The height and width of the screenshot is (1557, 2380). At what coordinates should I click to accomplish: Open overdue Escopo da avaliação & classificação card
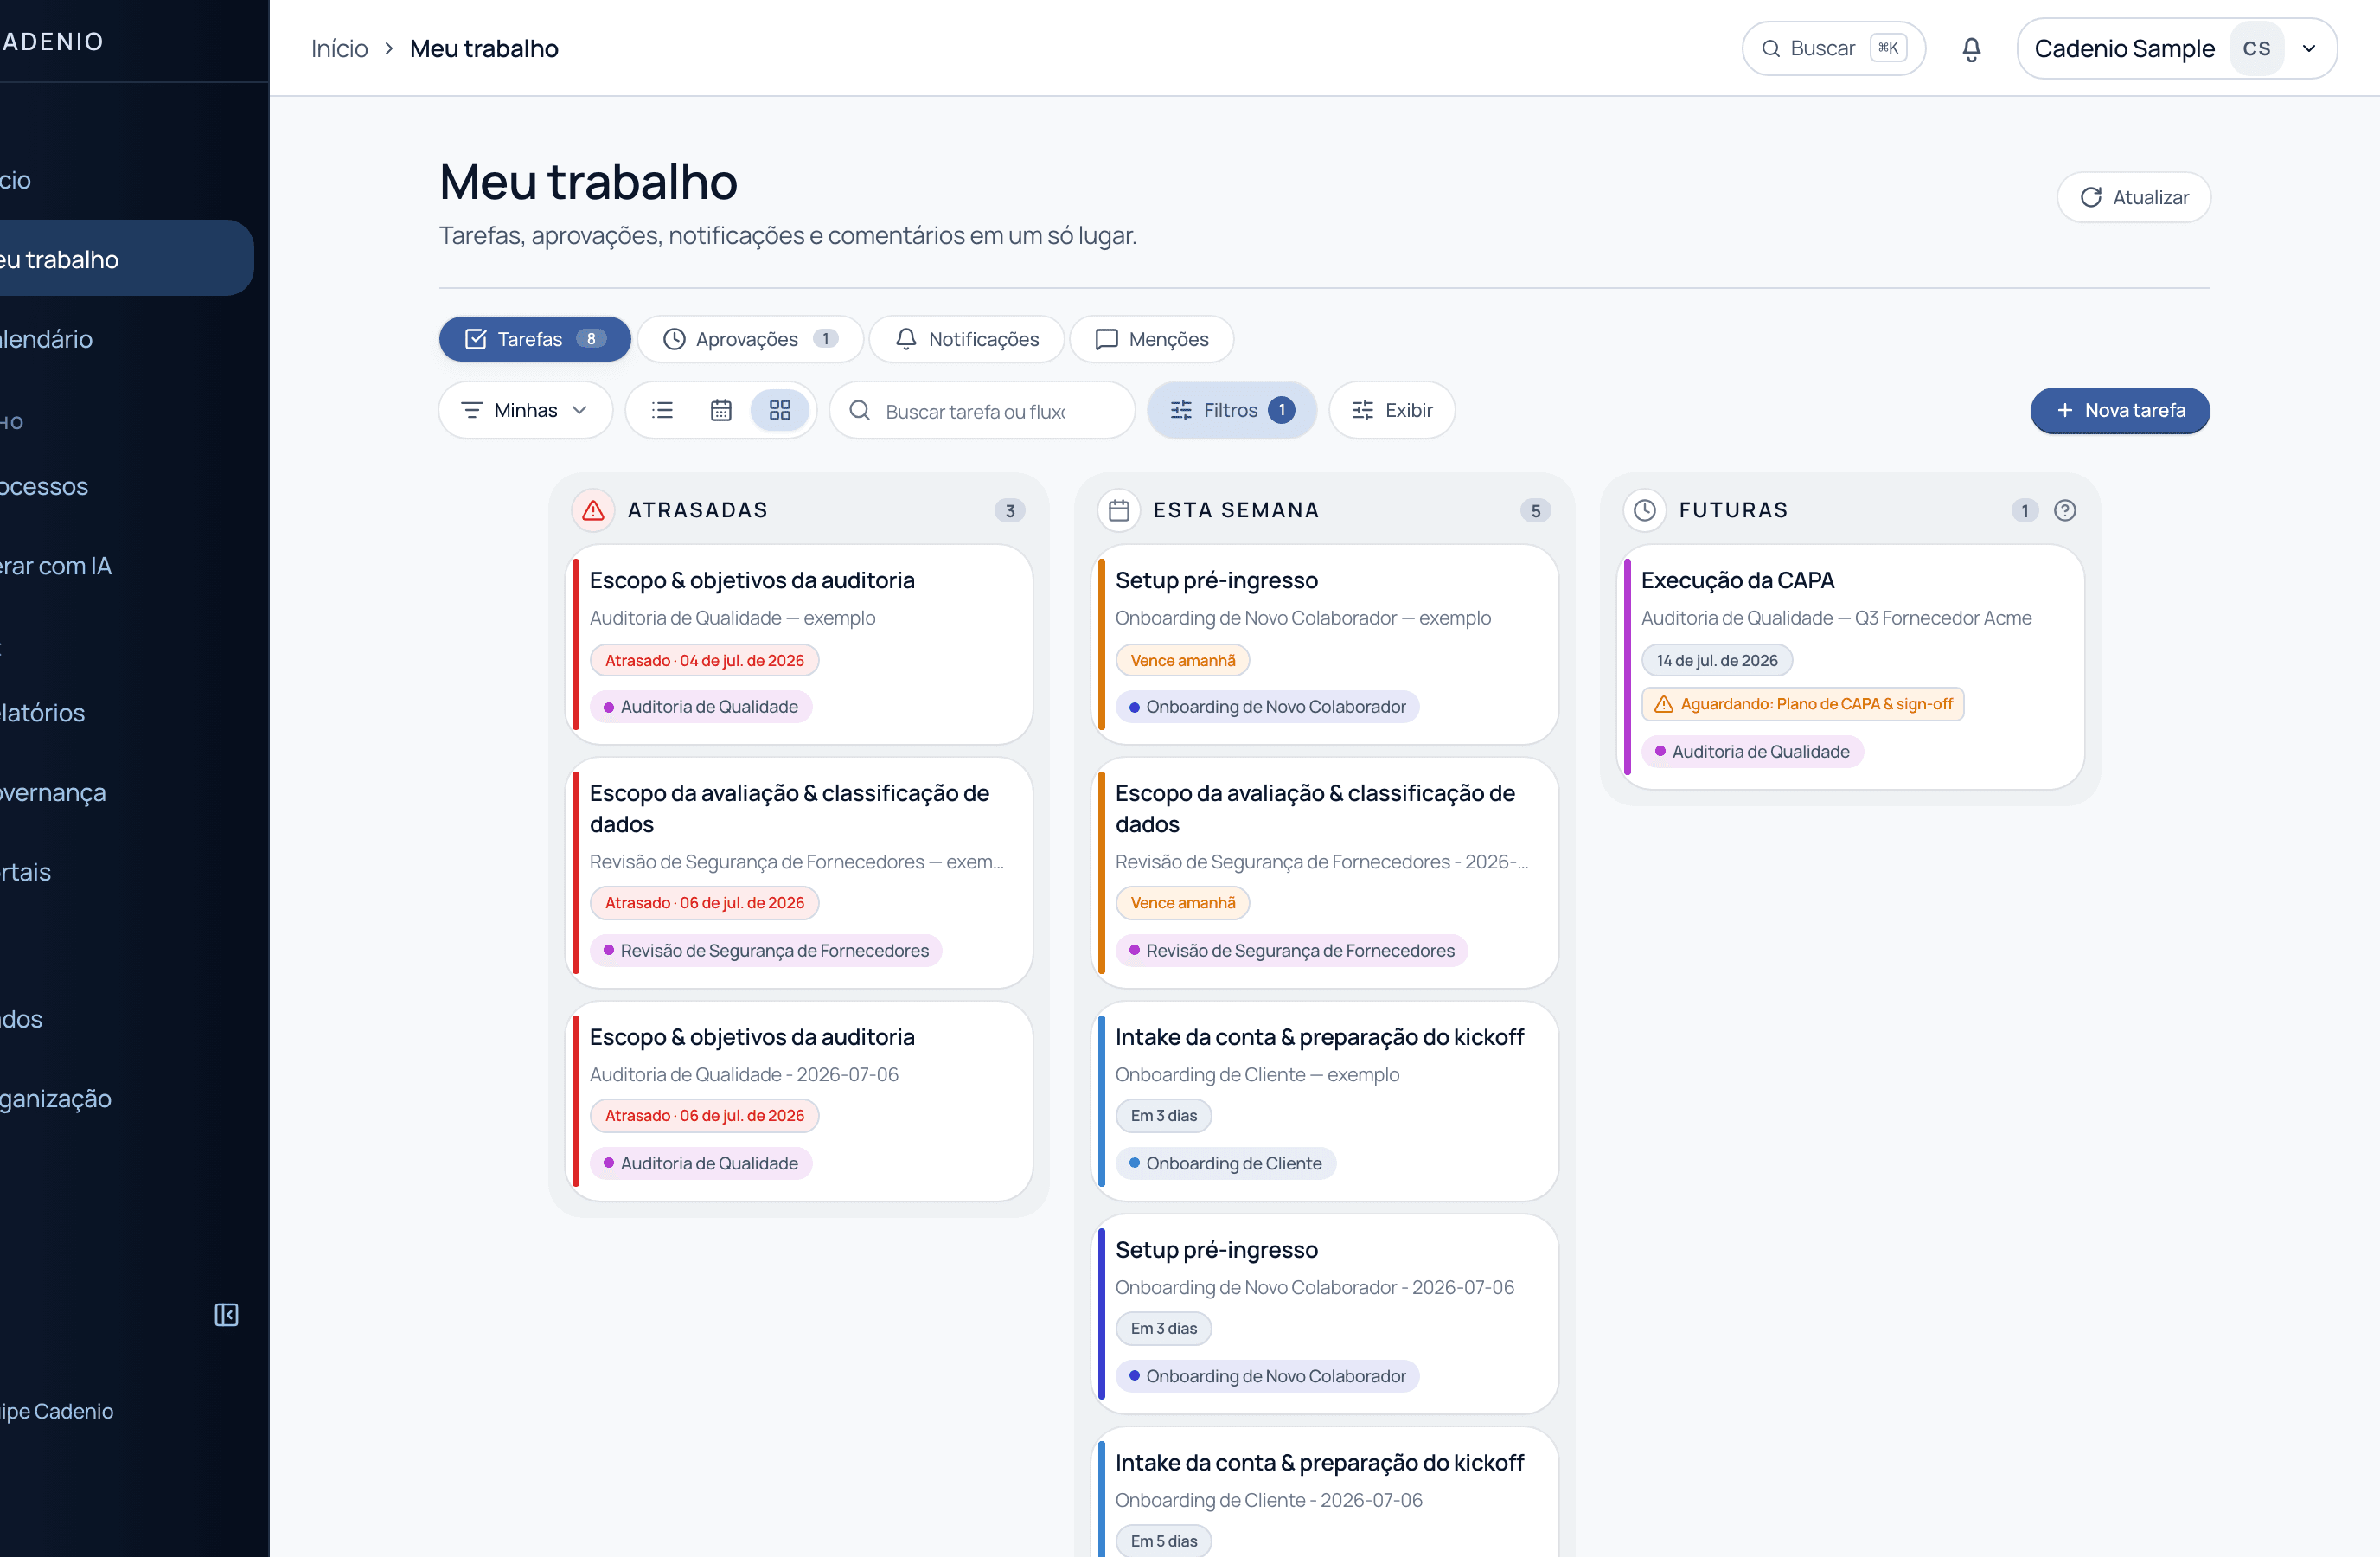point(799,873)
